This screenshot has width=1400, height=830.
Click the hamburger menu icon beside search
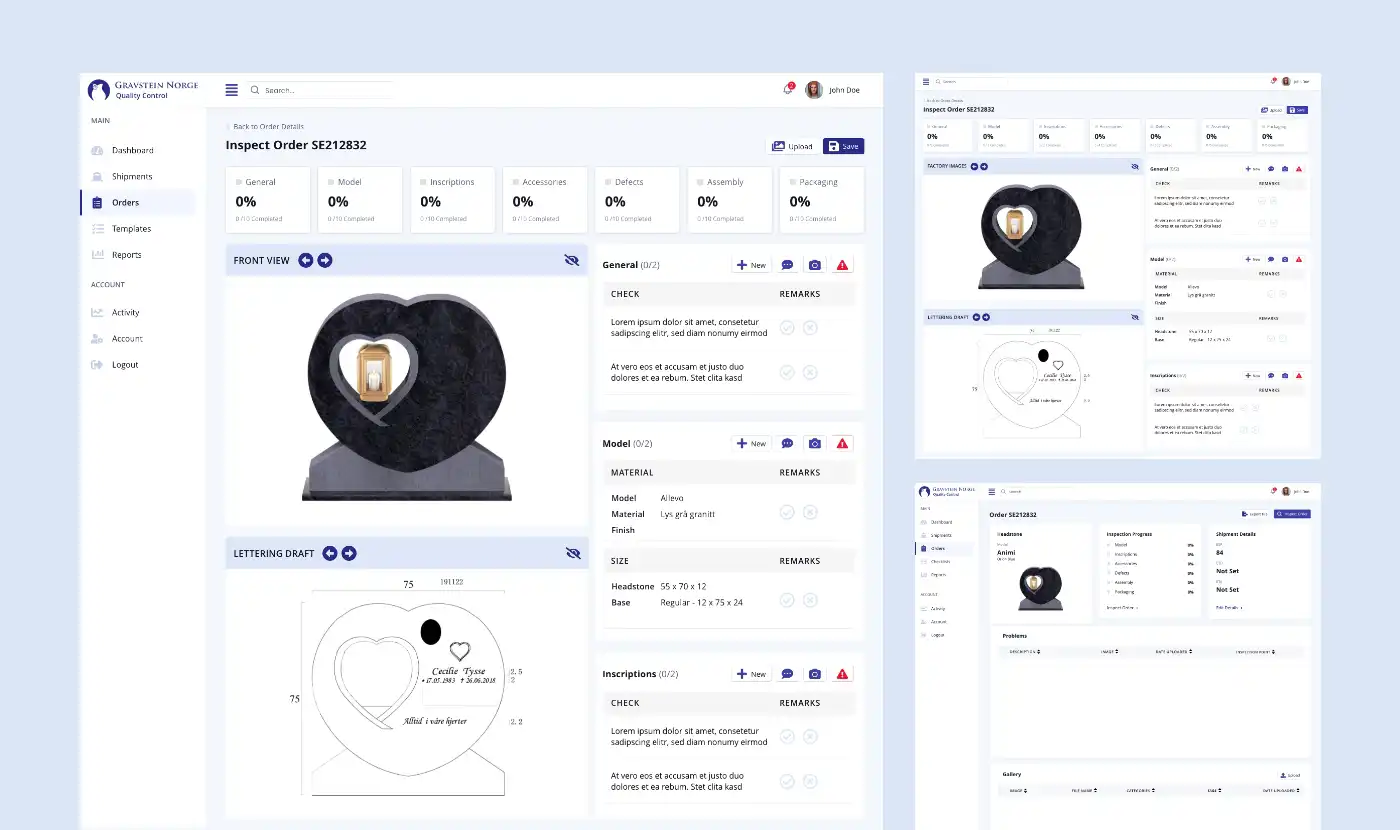pyautogui.click(x=232, y=90)
